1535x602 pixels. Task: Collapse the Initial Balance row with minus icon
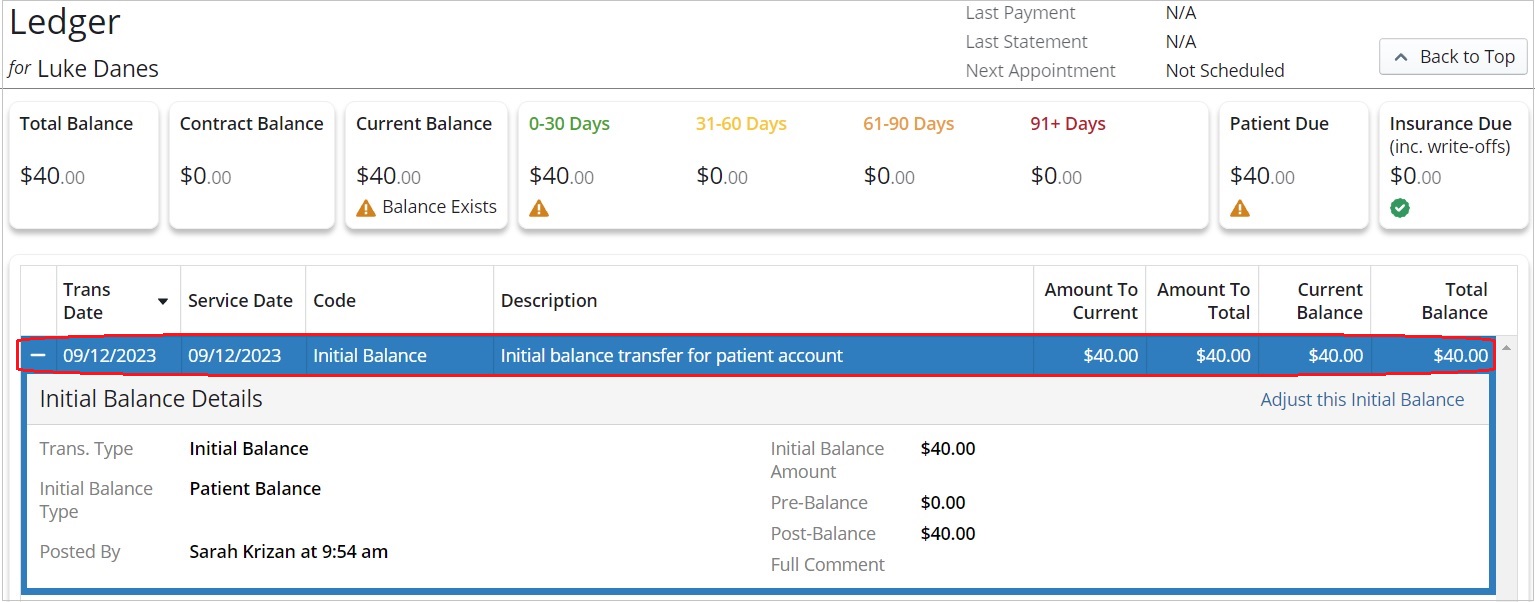click(x=38, y=355)
